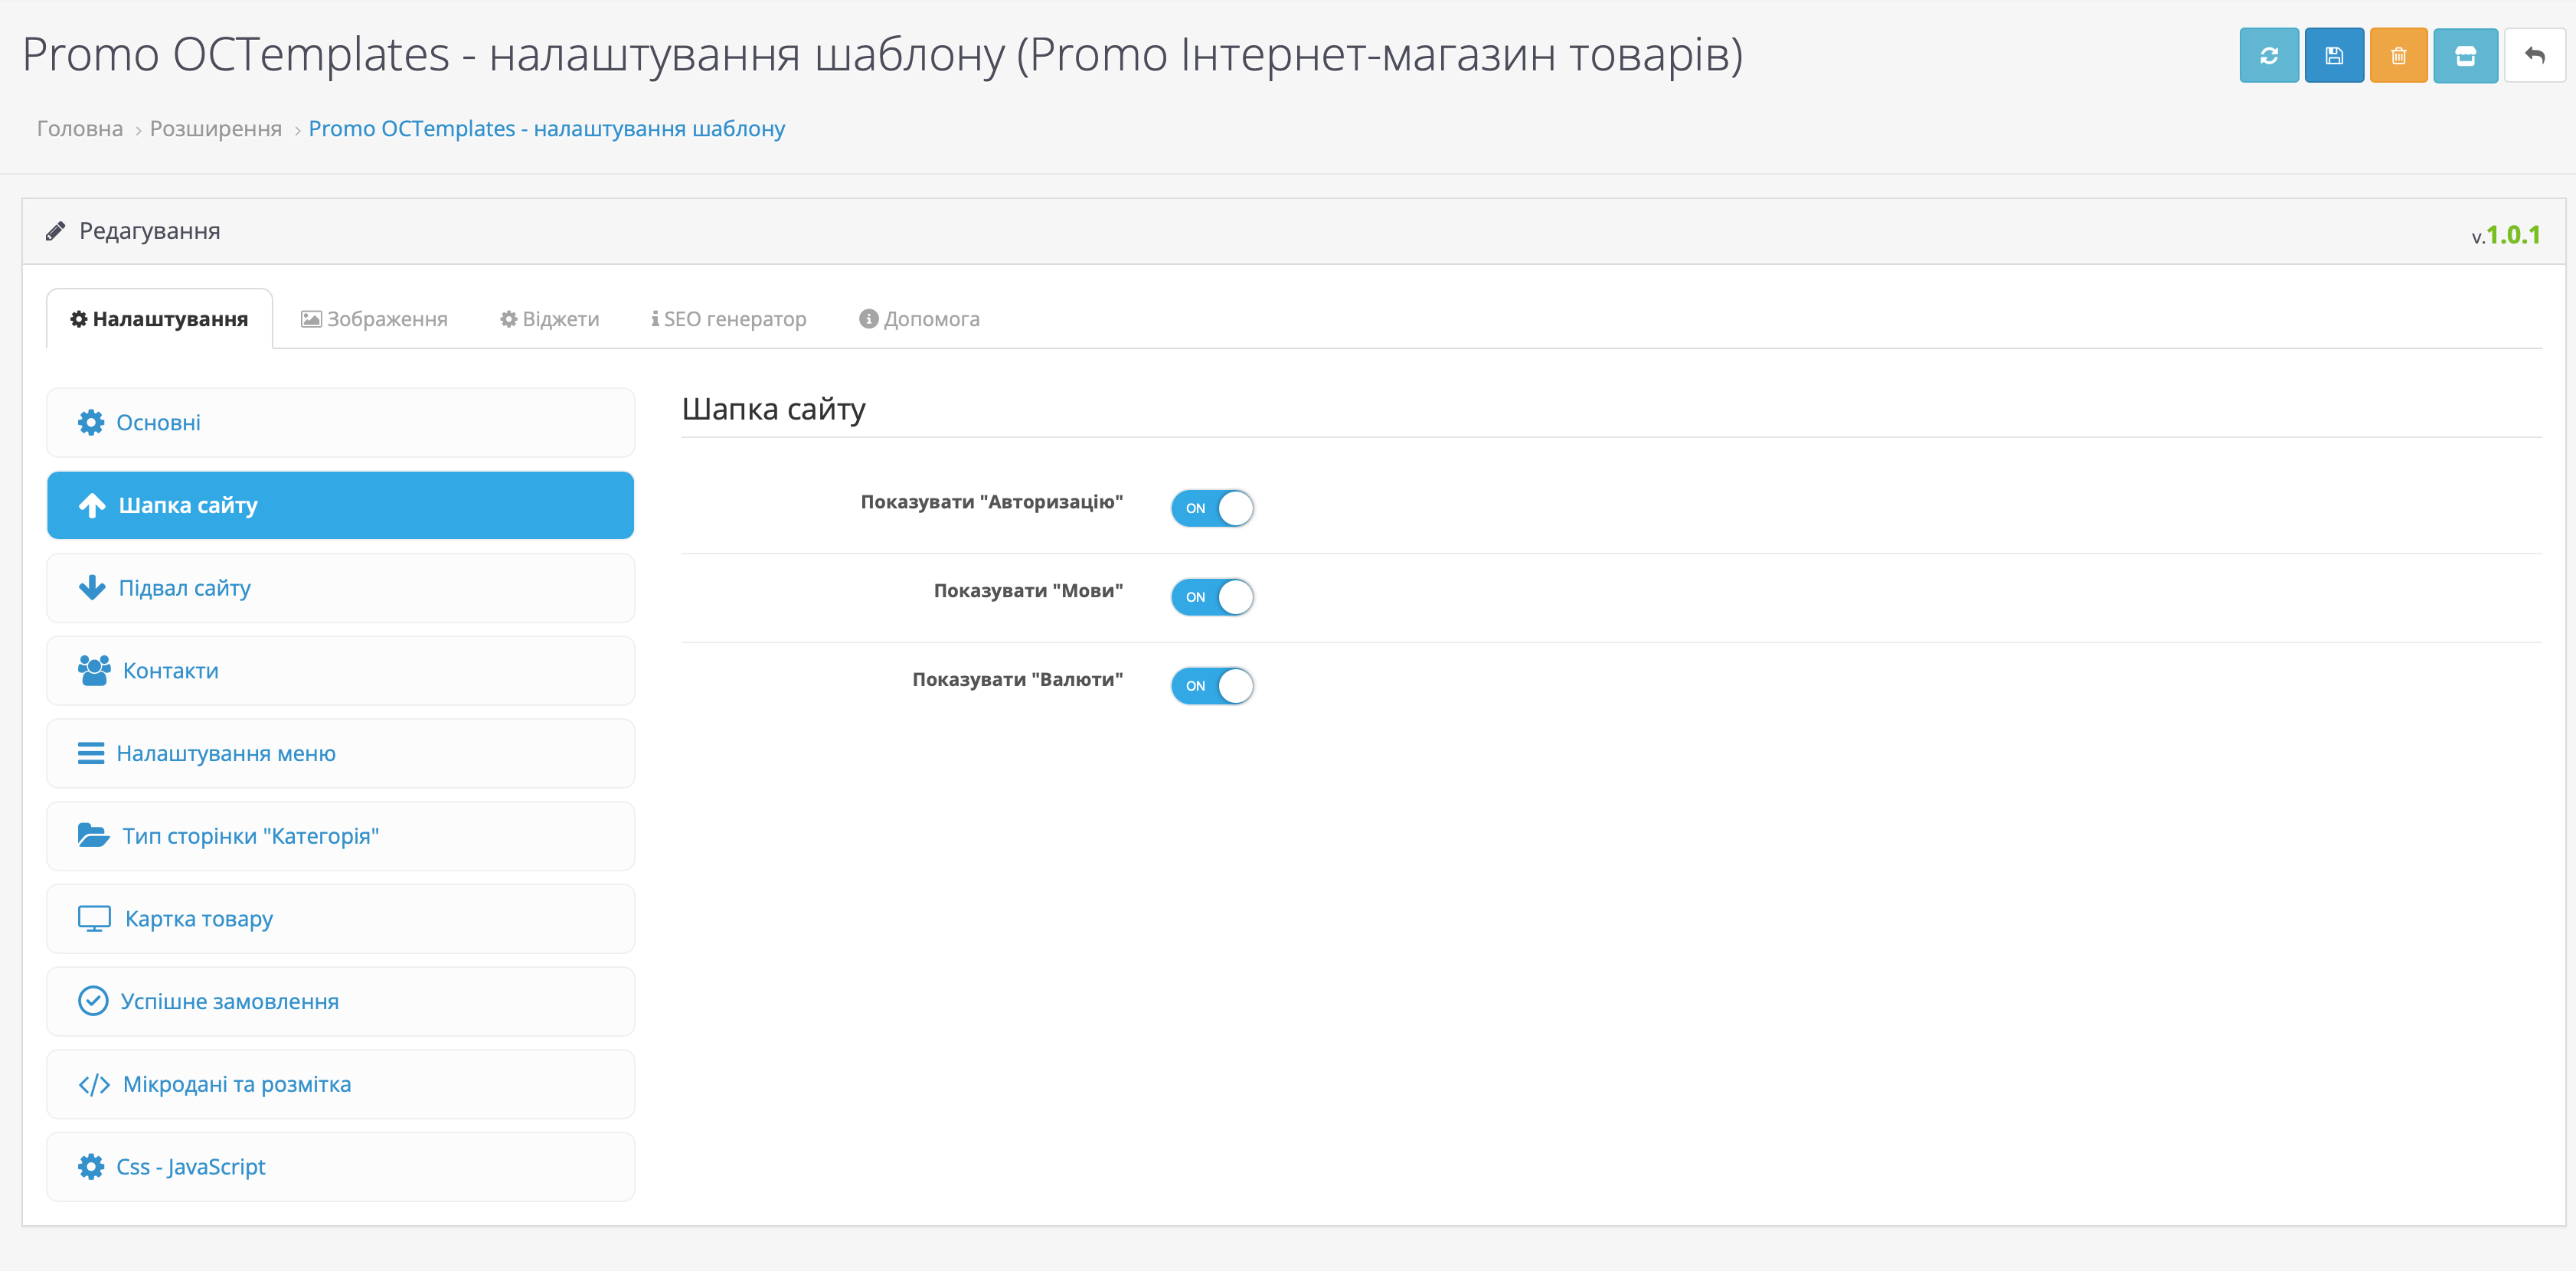Turn off Показувати "Валюти" switch
2576x1271 pixels.
1212,686
